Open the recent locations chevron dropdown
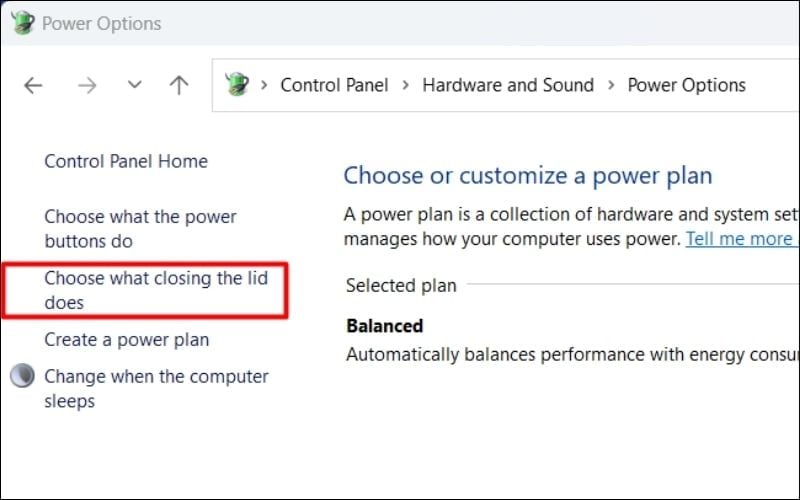The image size is (800, 500). coord(135,86)
